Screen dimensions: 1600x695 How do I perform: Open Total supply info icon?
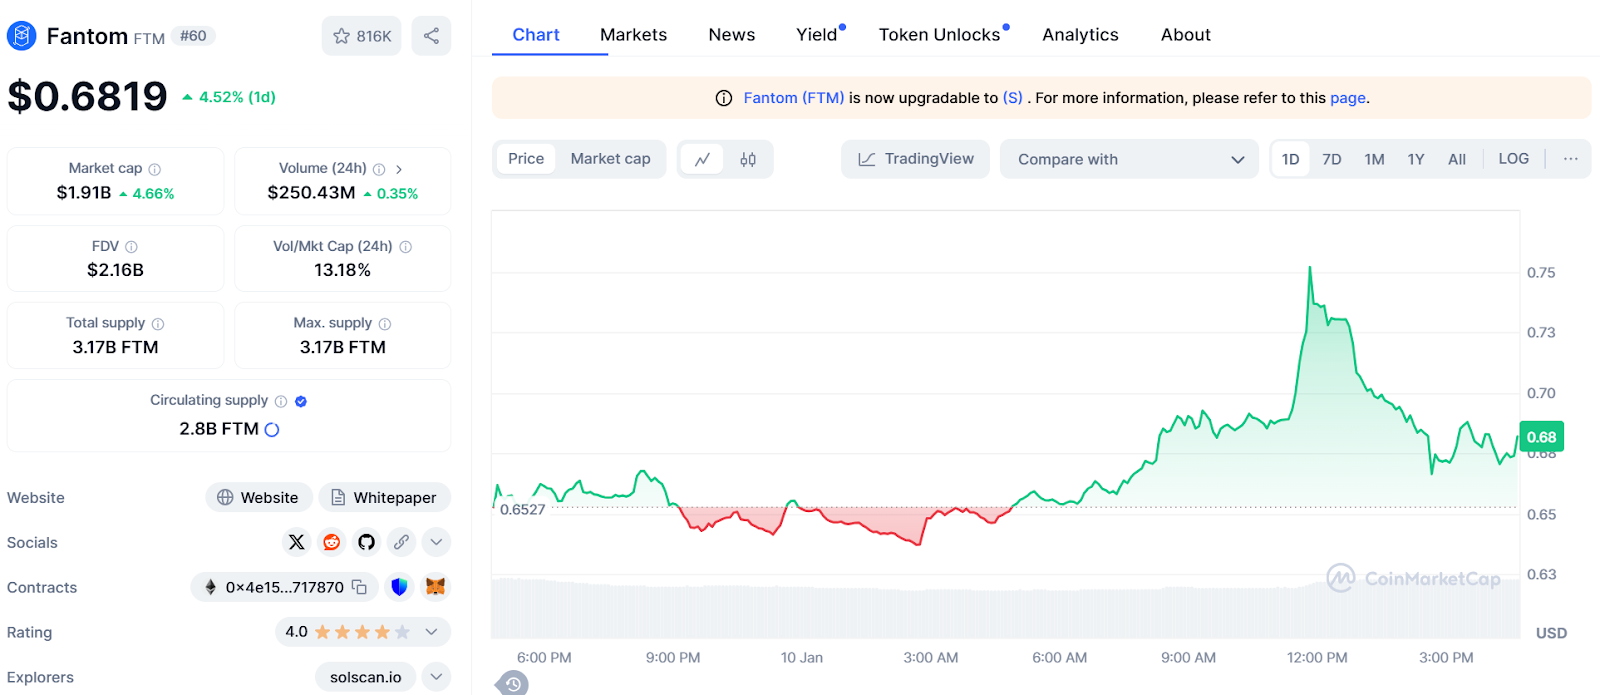tap(158, 324)
